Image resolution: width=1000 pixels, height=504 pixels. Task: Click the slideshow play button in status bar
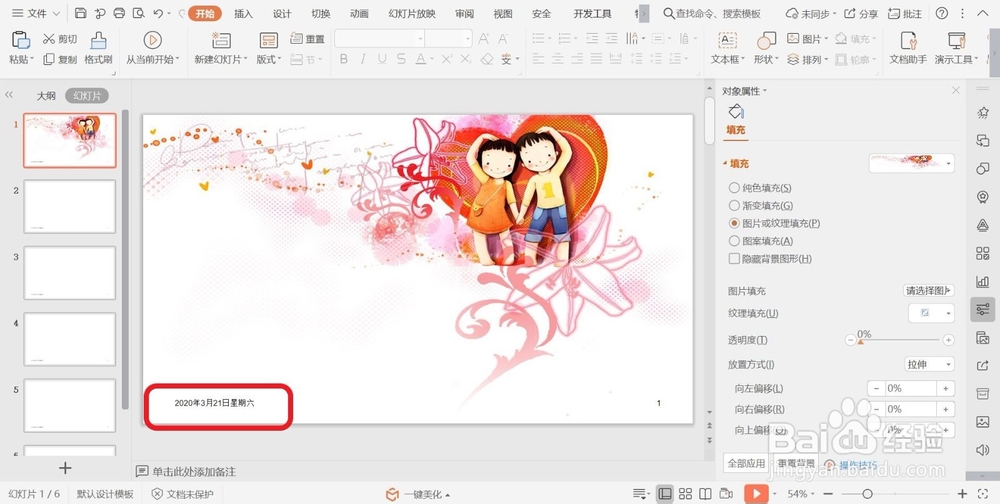pos(756,494)
